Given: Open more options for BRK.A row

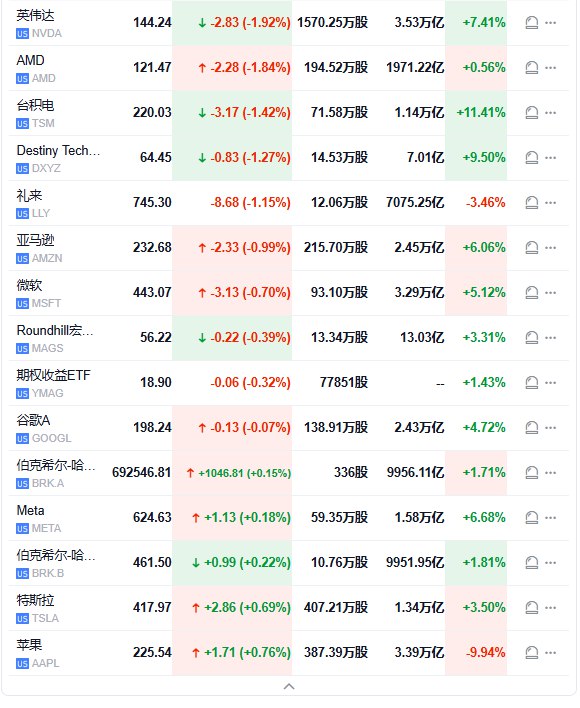Looking at the screenshot, I should [x=551, y=473].
